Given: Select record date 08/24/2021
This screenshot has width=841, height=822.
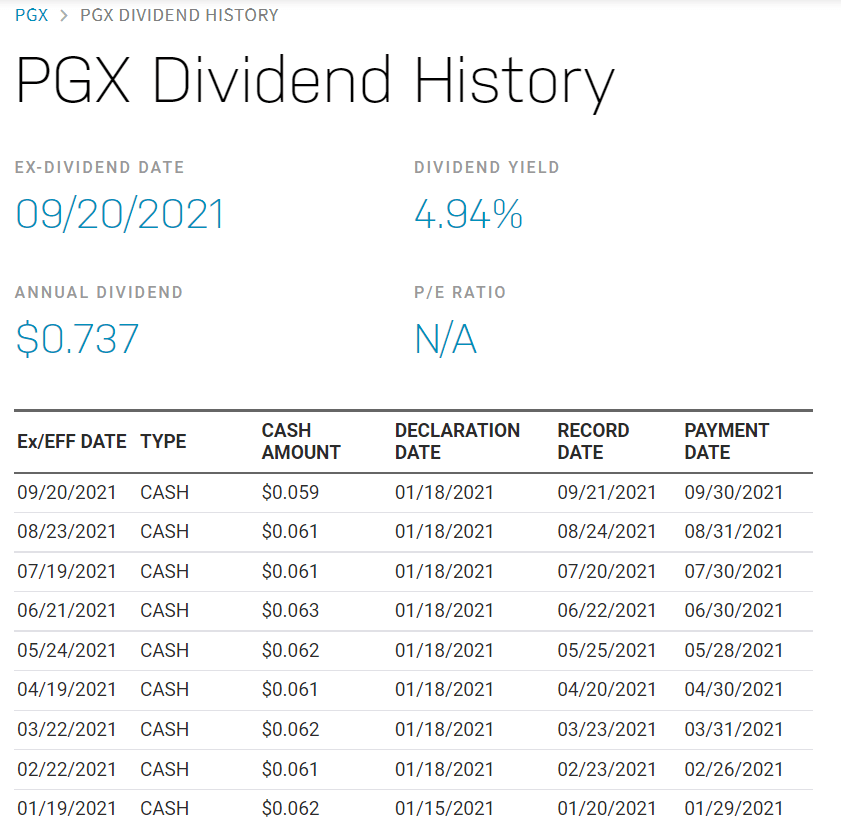Looking at the screenshot, I should coord(607,531).
